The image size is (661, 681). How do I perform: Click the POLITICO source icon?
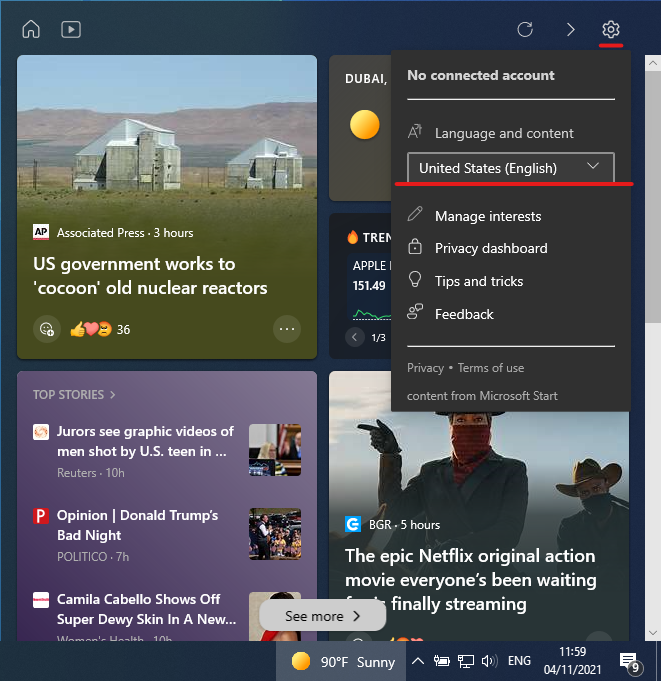41,516
